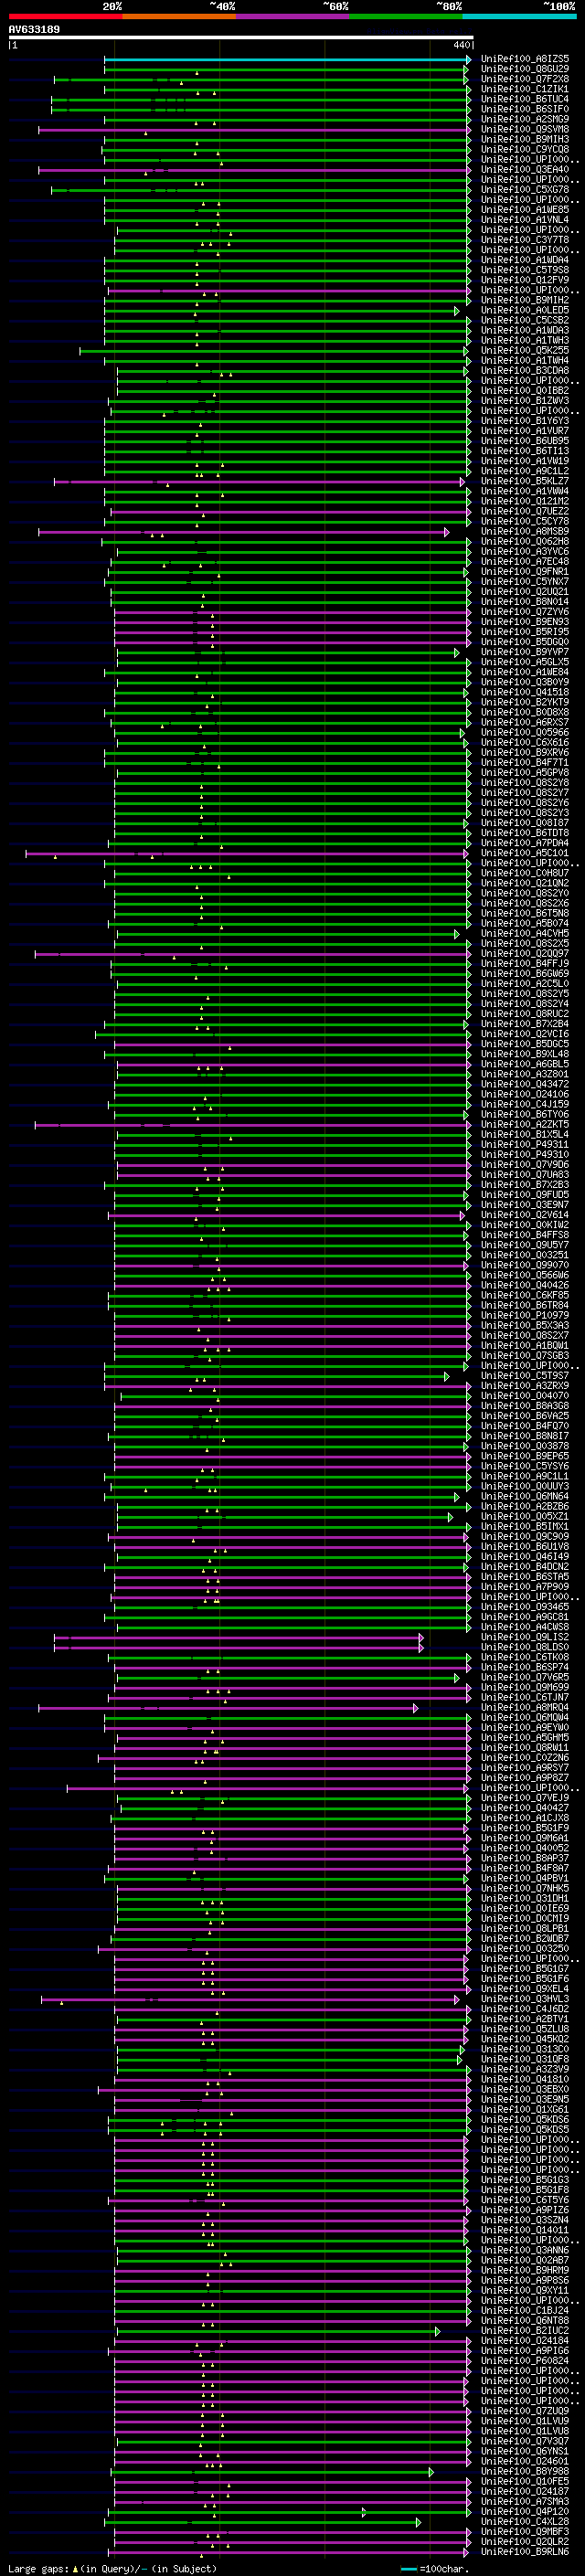Viewport: 585px width, 2576px height.
Task: Select the UniRef100_B9RLN6 label
Action: [x=525, y=2552]
